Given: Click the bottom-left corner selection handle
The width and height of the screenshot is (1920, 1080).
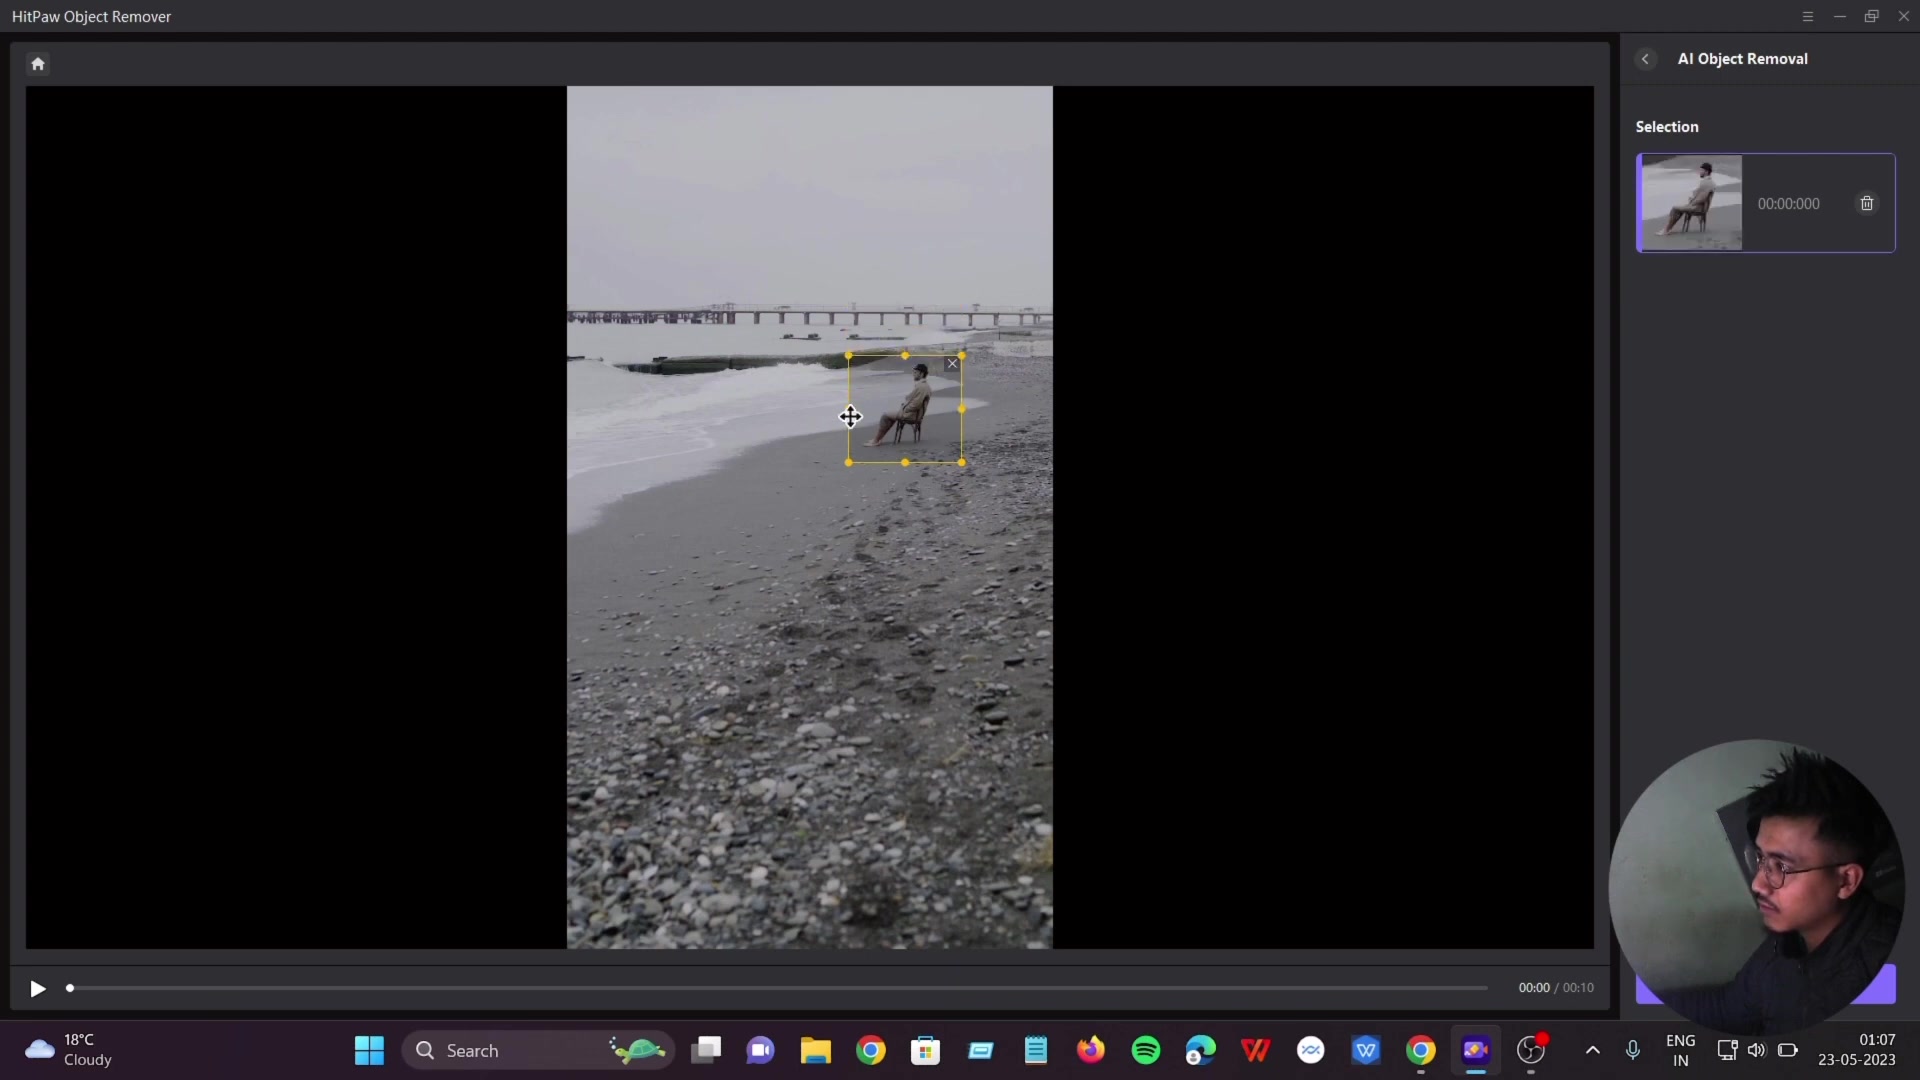Looking at the screenshot, I should coord(849,462).
